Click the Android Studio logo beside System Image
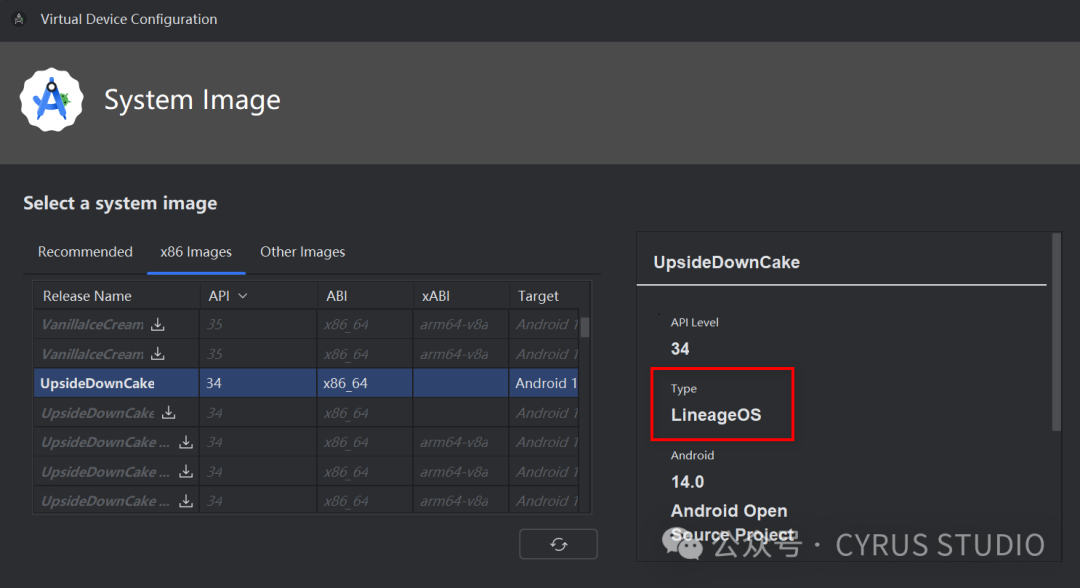Image resolution: width=1080 pixels, height=588 pixels. coord(52,100)
